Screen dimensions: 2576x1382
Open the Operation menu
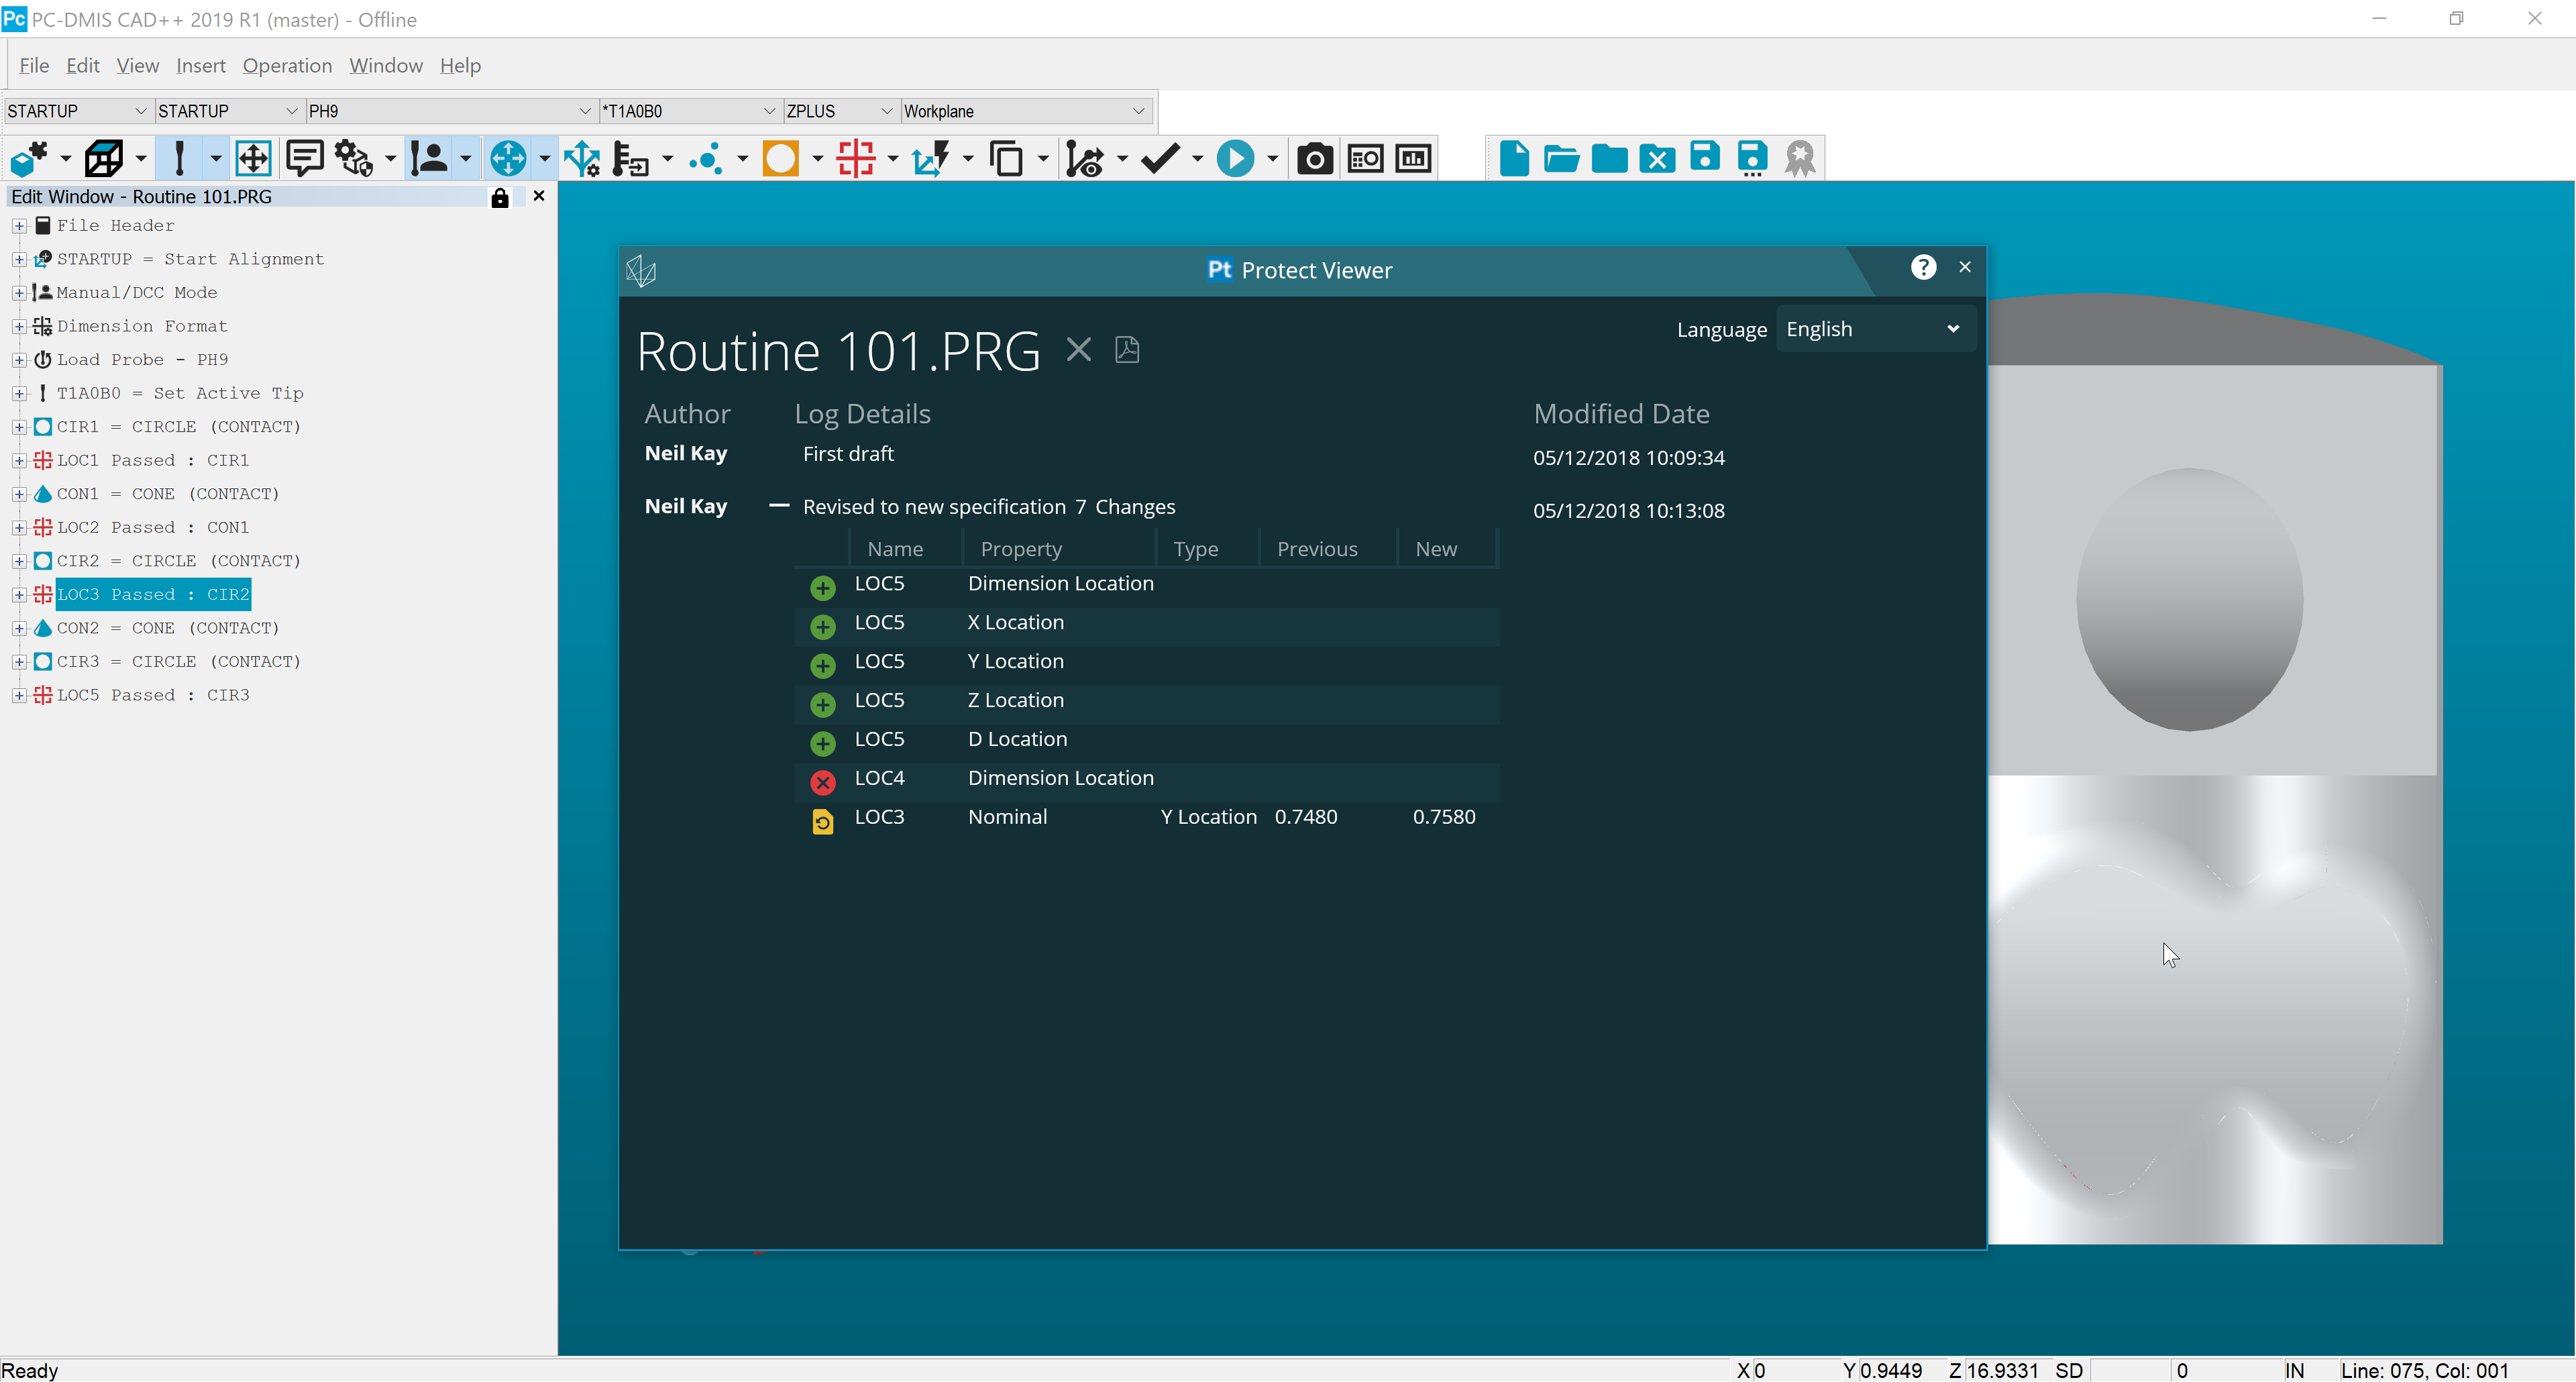point(287,65)
